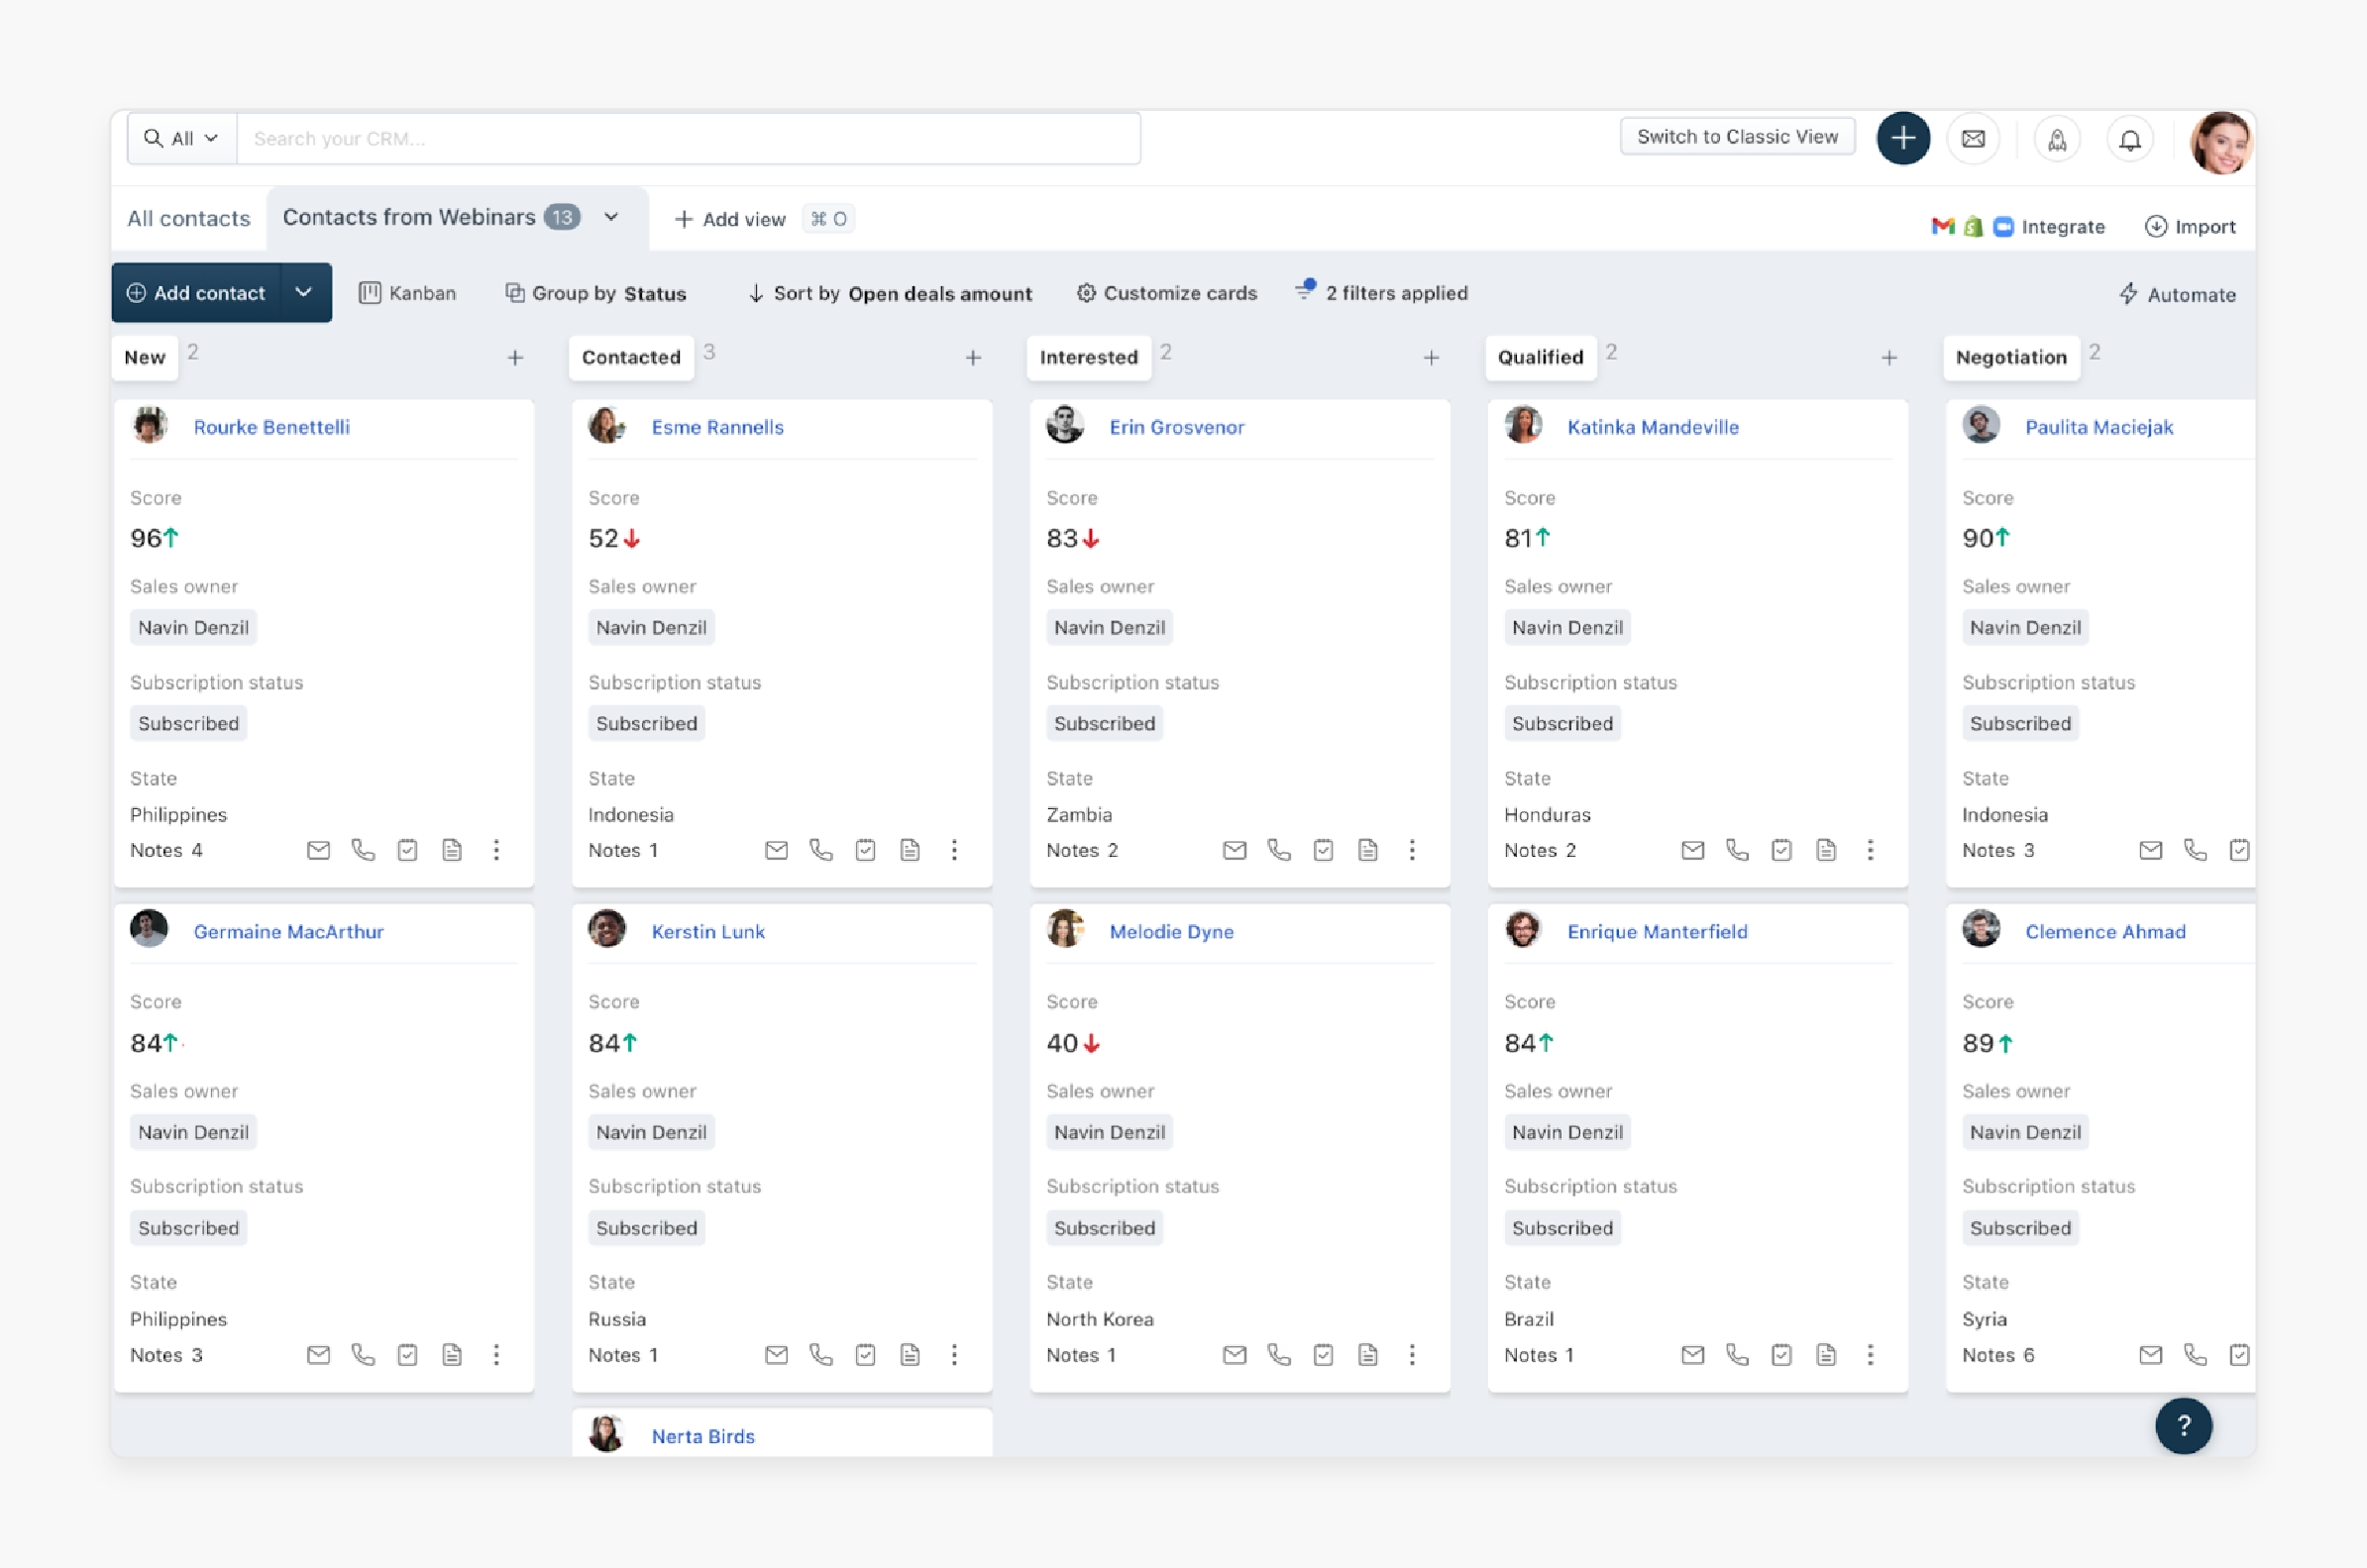2367x1568 pixels.
Task: Open the rocket launch icon in header
Action: pos(2056,140)
